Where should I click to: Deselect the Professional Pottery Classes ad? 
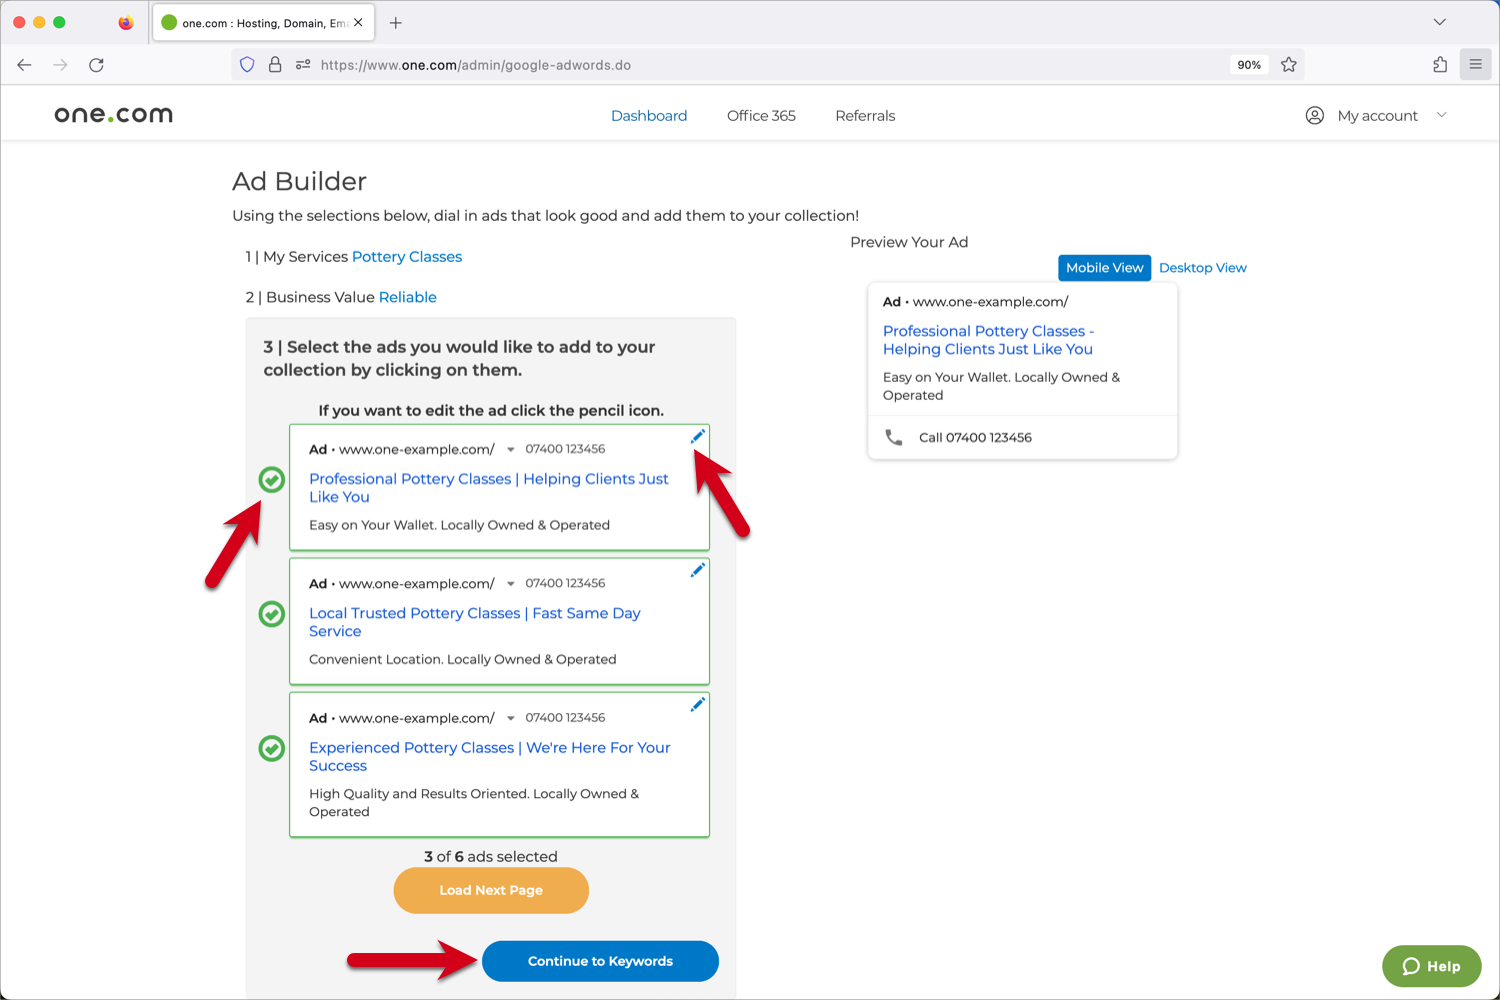pos(271,480)
